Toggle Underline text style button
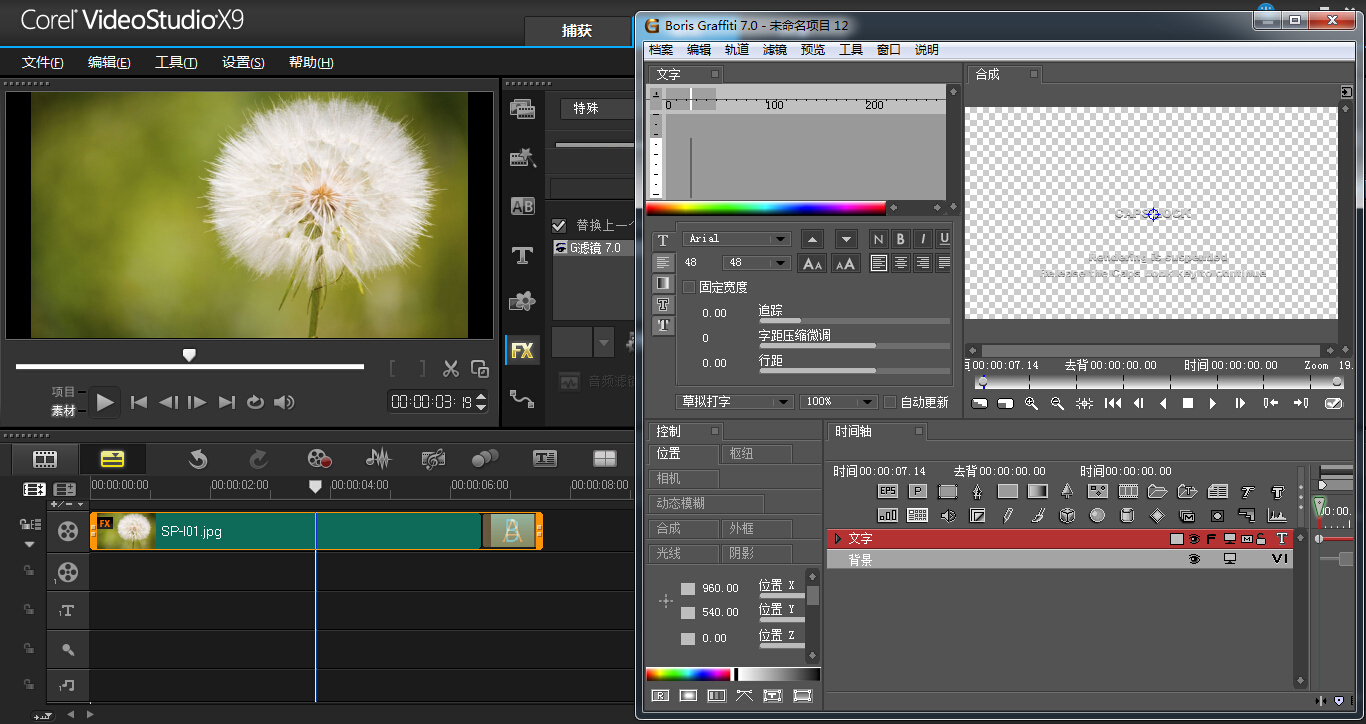 click(x=943, y=239)
